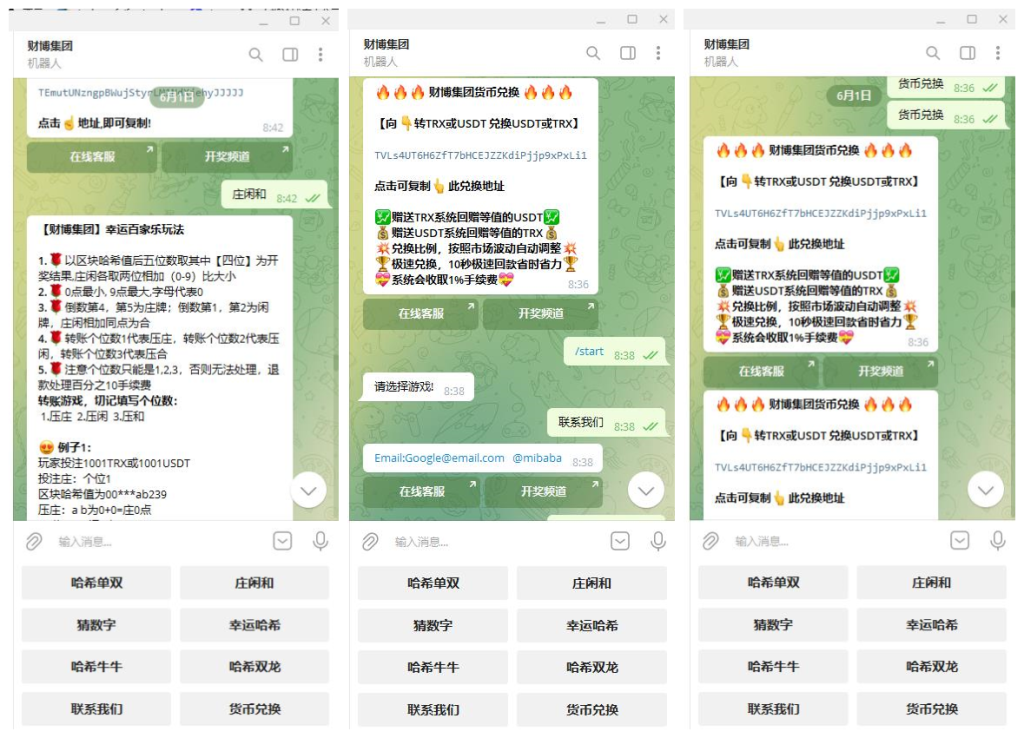Image resolution: width=1024 pixels, height=738 pixels.
Task: Click the paperclip attach icon in the rightmost window
Action: pyautogui.click(x=710, y=541)
